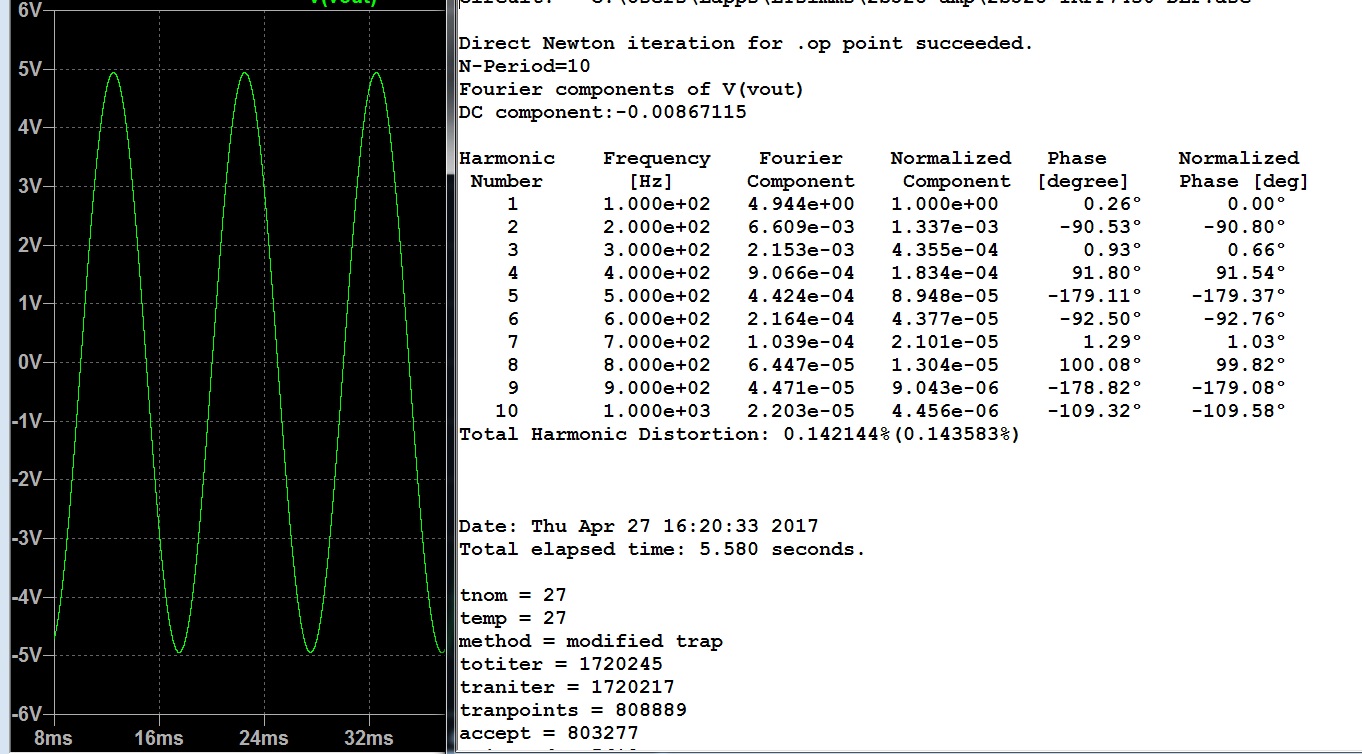
Task: Click frequency value 1.000e+03
Action: click(x=656, y=411)
